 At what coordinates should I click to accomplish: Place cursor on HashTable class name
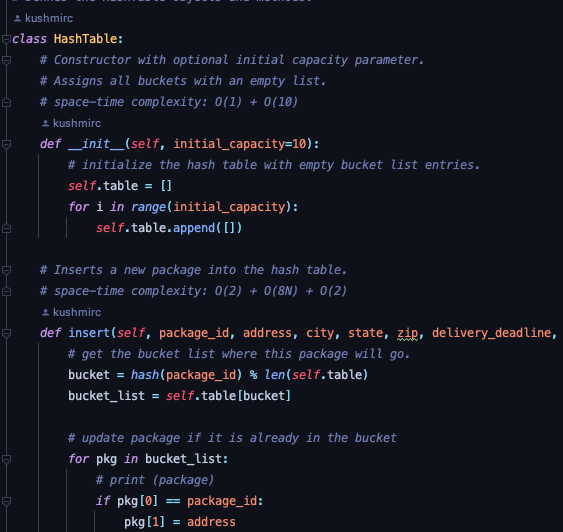85,39
